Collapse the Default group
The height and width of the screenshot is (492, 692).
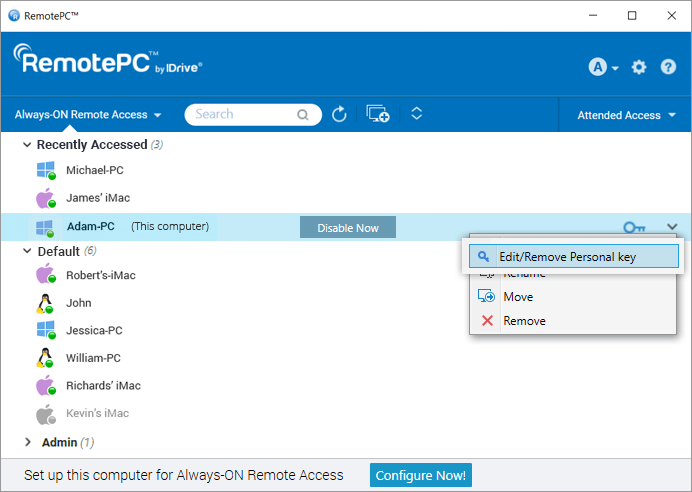tap(27, 251)
